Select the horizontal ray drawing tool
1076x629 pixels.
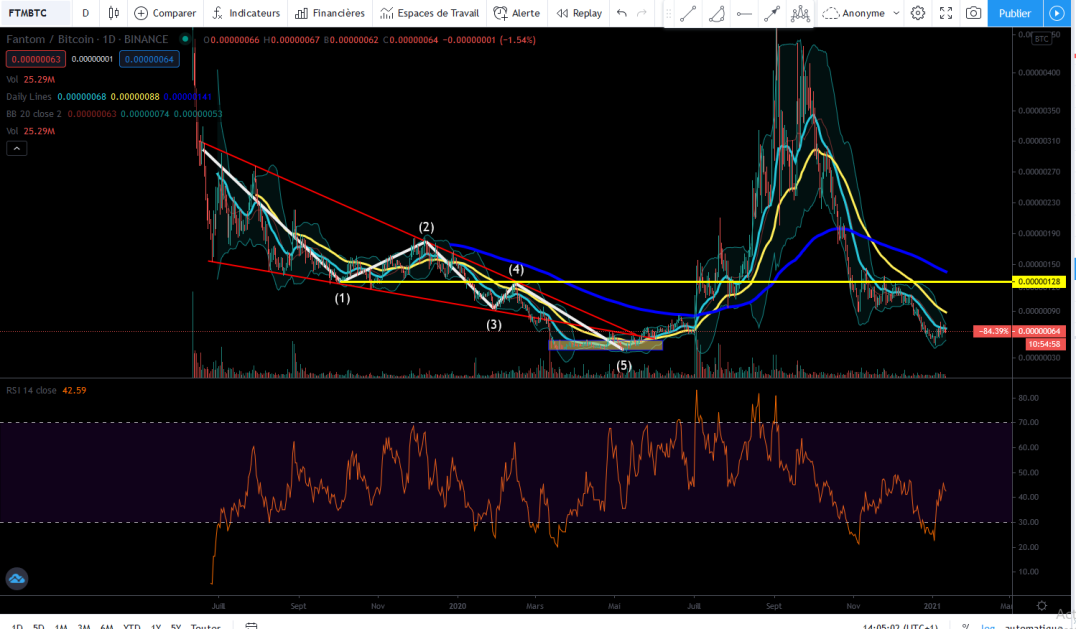coord(744,13)
